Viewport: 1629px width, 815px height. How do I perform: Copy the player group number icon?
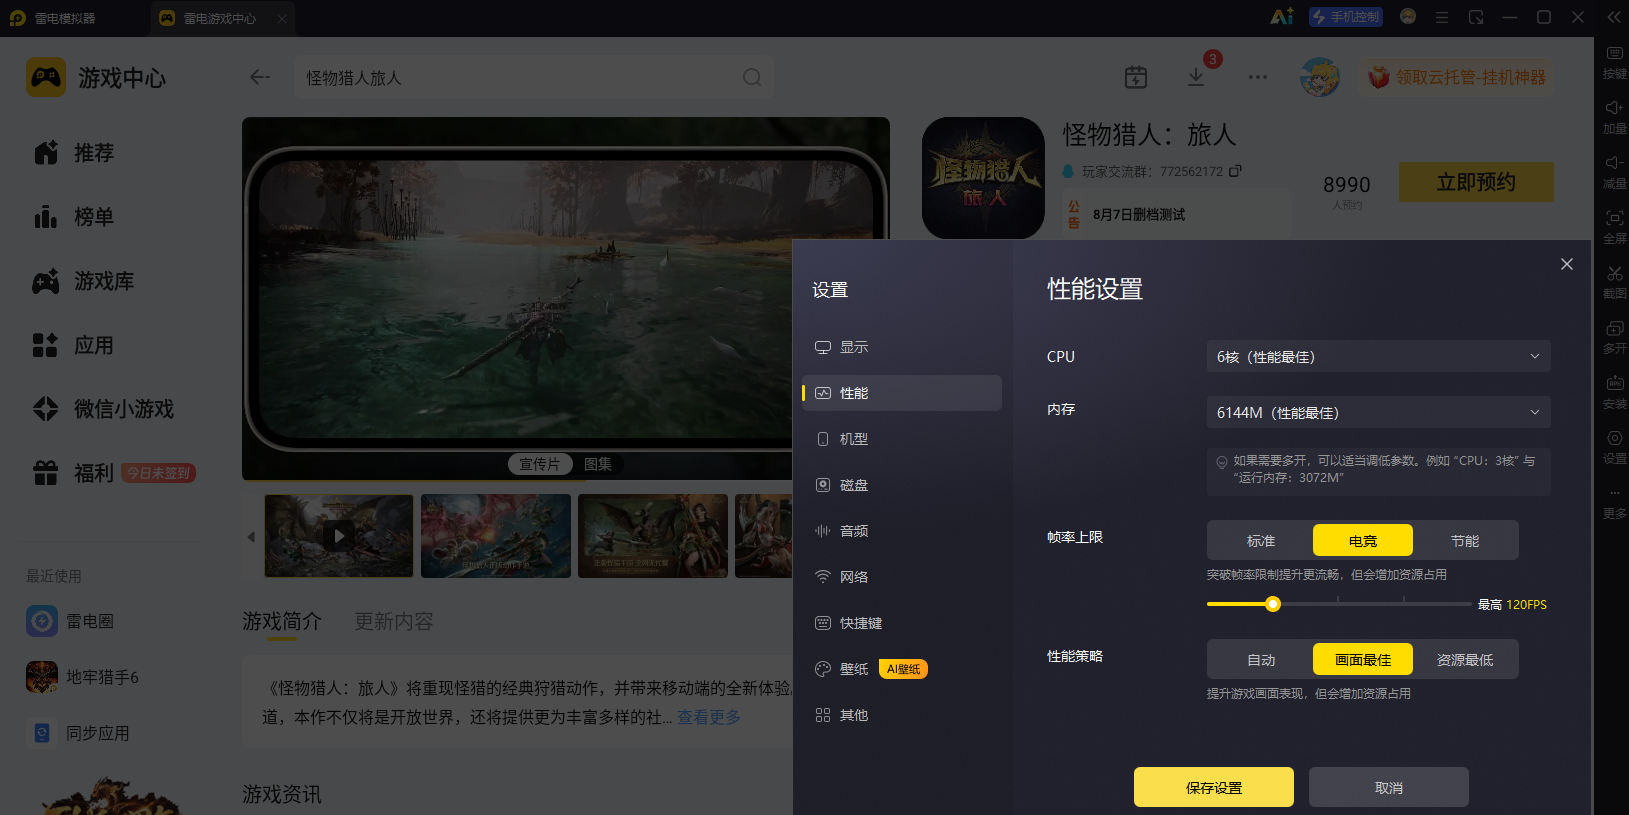(x=1235, y=171)
